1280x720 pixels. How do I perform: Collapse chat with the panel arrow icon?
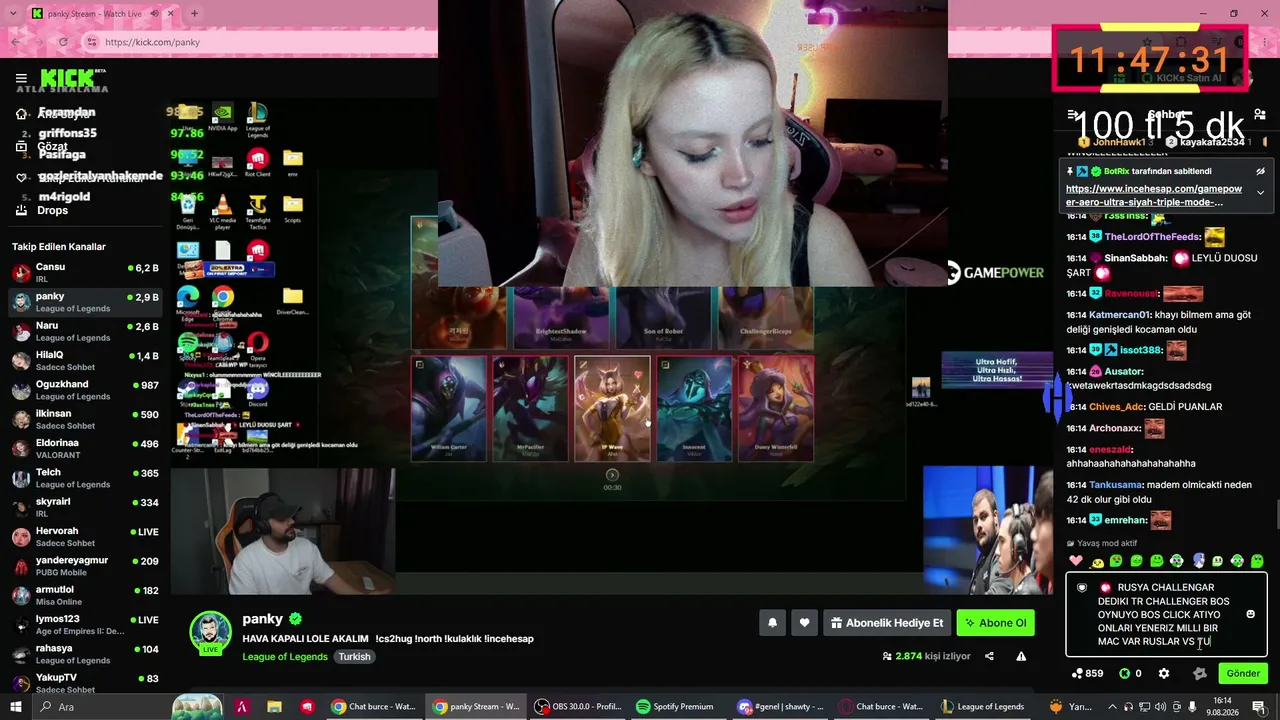[1073, 115]
